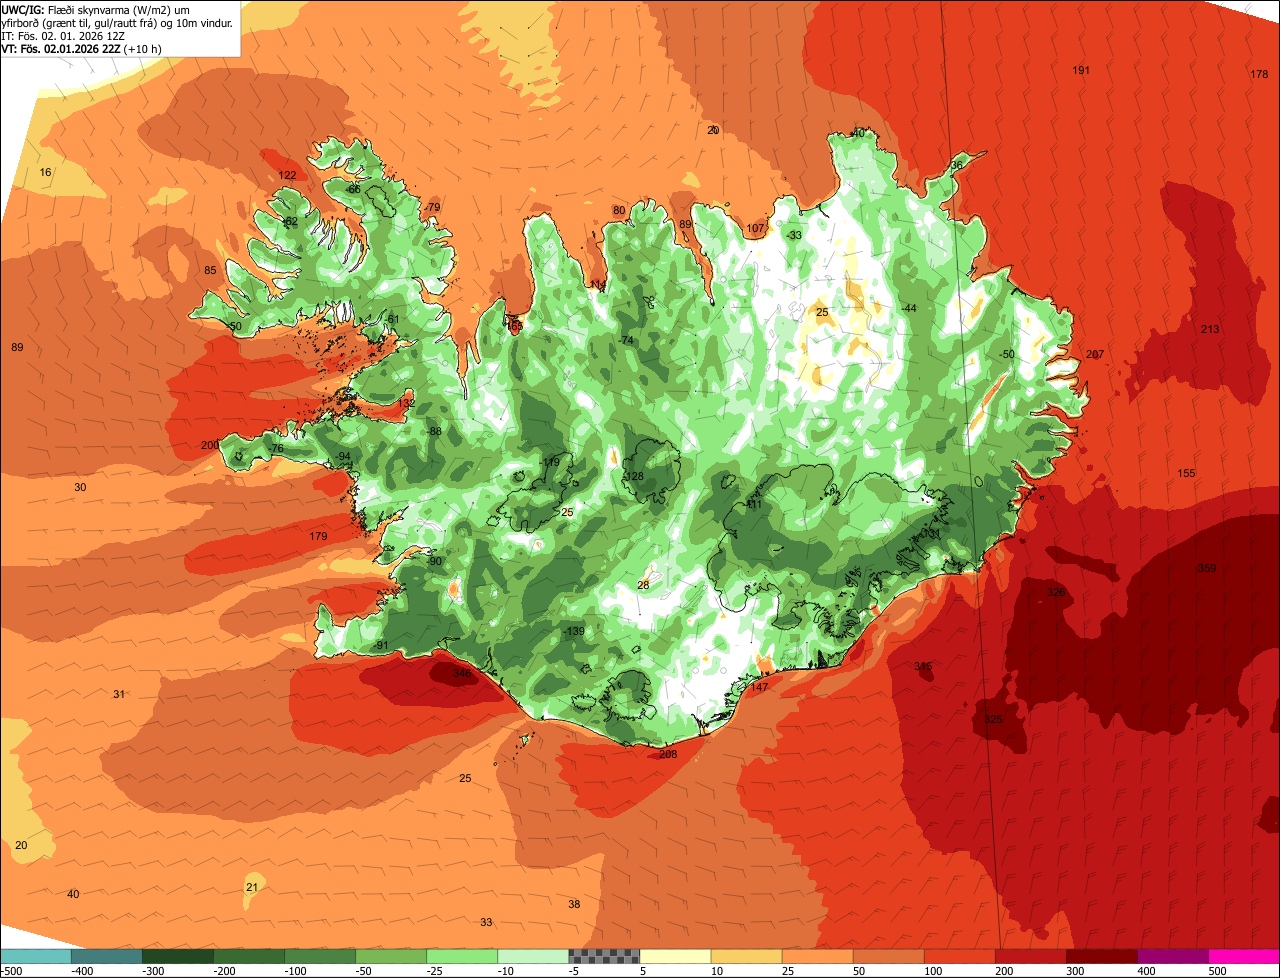Viewport: 1280px width, 978px height.
Task: Click the map value -88
Action: pyautogui.click(x=433, y=431)
